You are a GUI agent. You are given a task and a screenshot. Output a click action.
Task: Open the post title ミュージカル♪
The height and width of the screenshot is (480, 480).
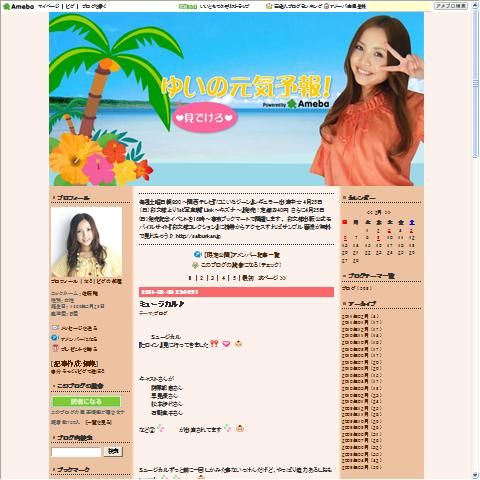coord(161,304)
